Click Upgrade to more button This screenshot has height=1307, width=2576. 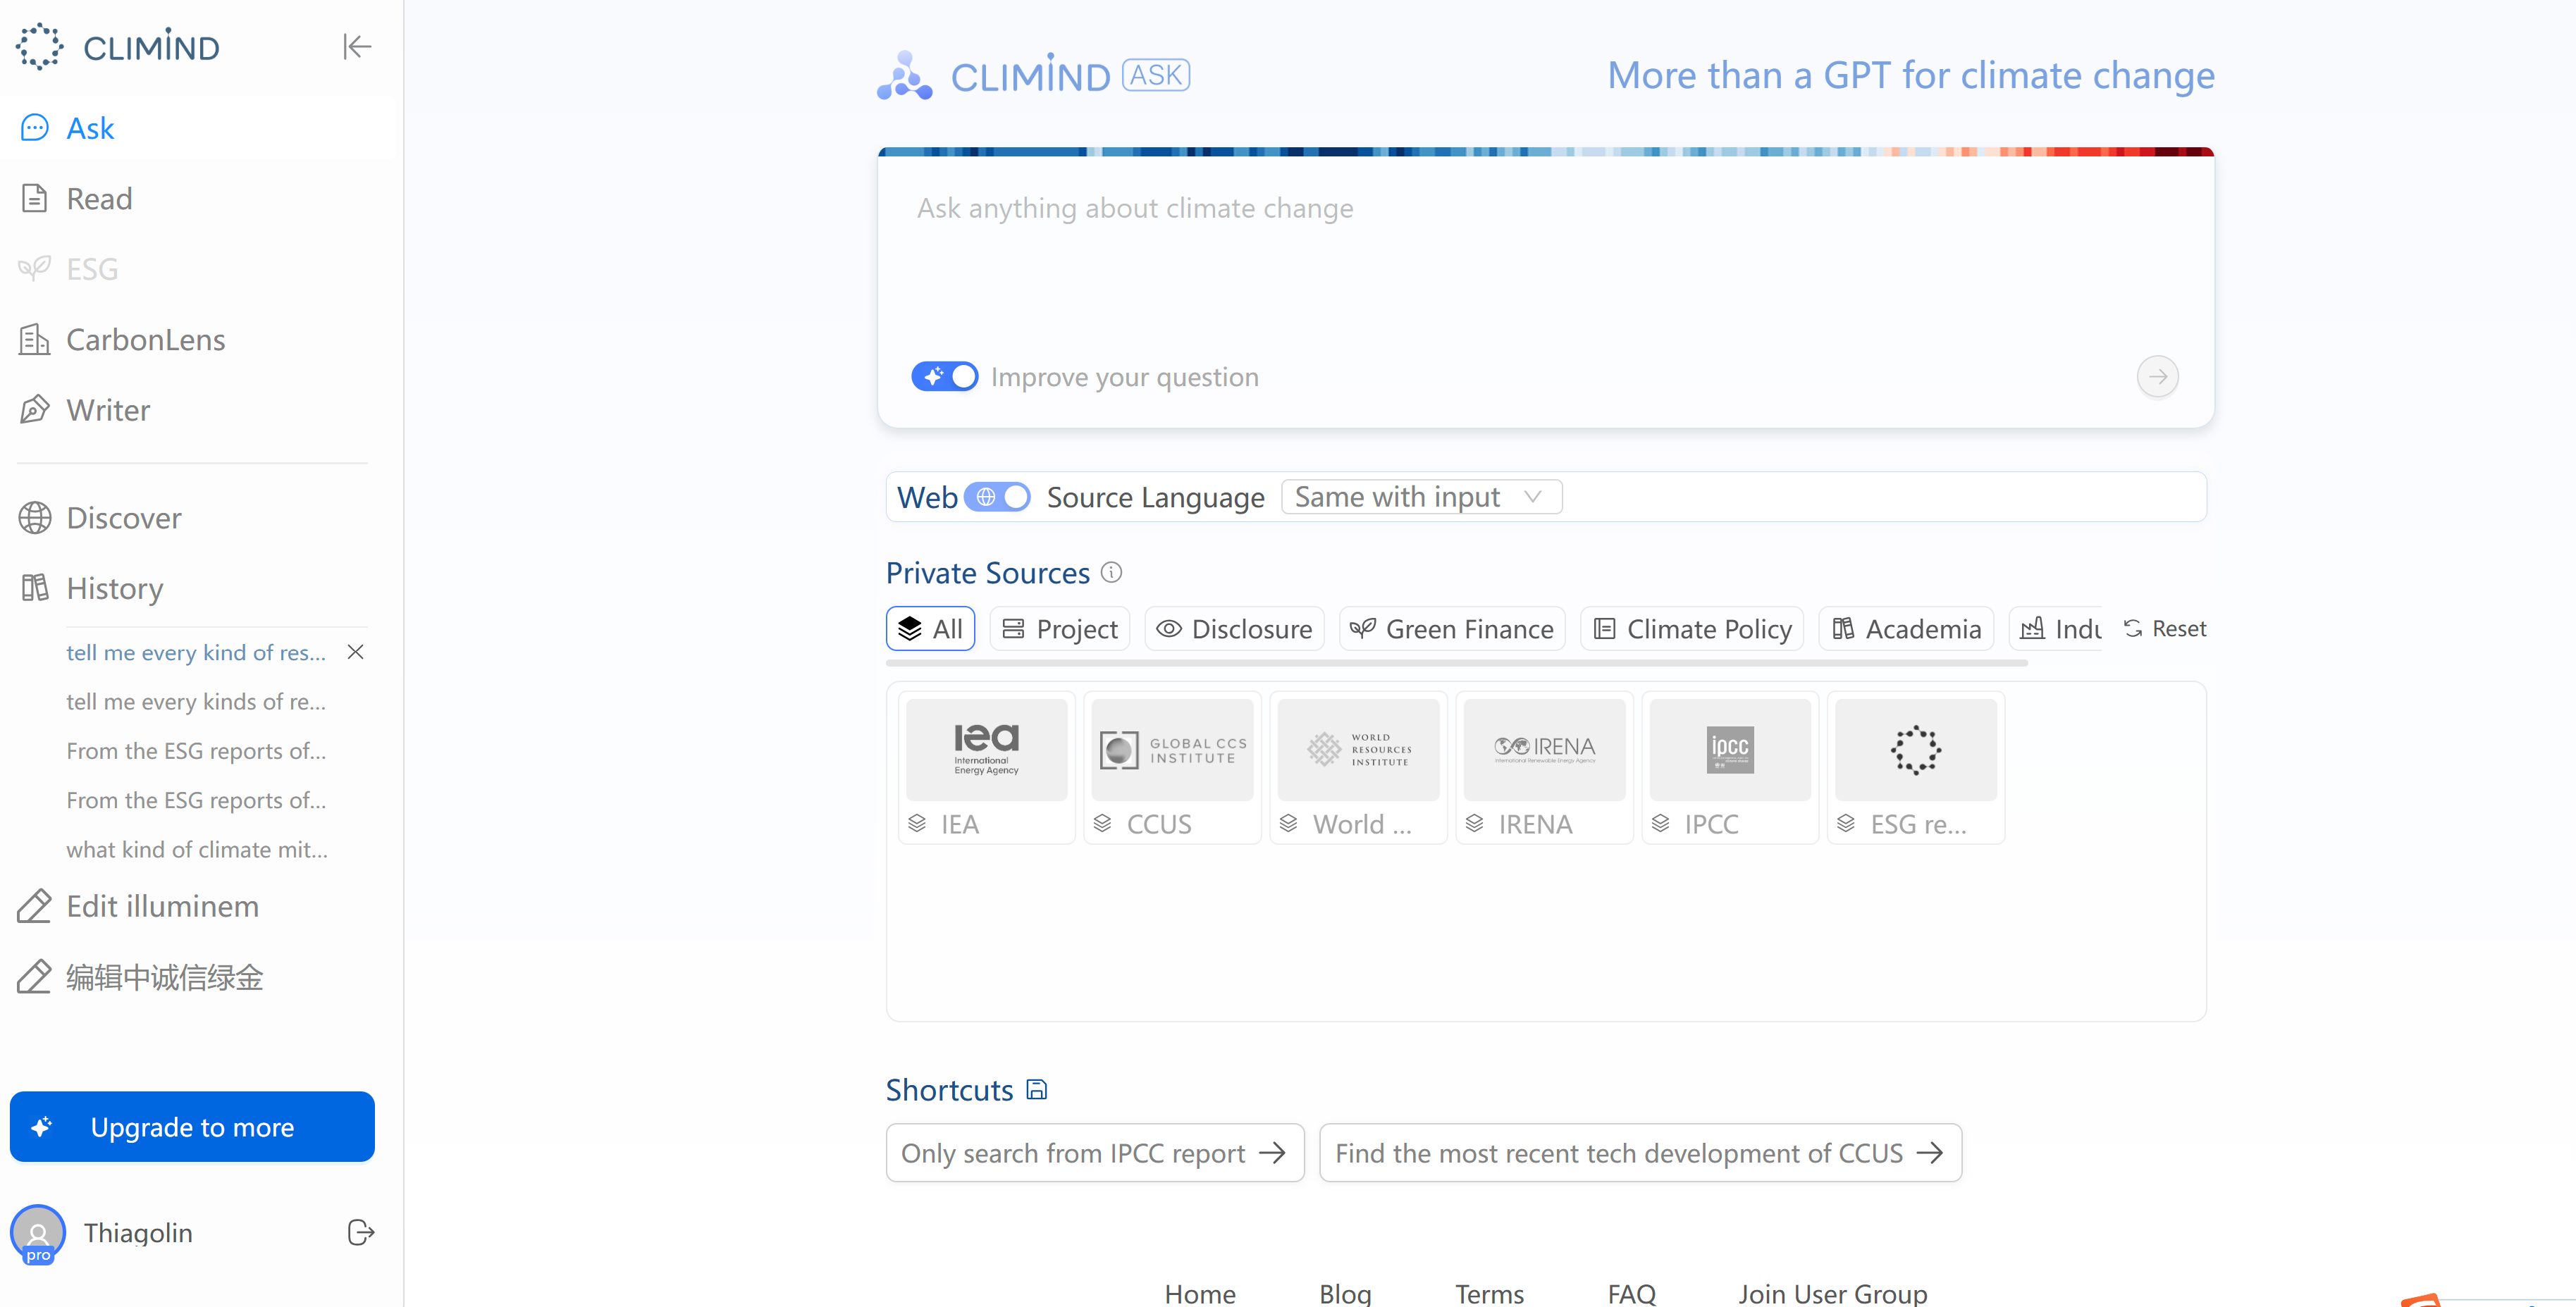[x=192, y=1127]
